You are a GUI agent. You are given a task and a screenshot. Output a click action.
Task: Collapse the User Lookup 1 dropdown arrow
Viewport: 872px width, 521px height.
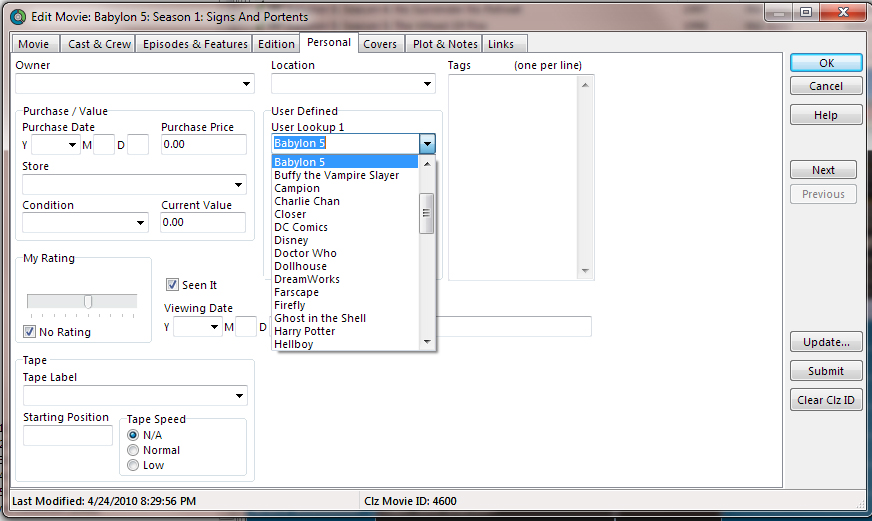point(427,143)
